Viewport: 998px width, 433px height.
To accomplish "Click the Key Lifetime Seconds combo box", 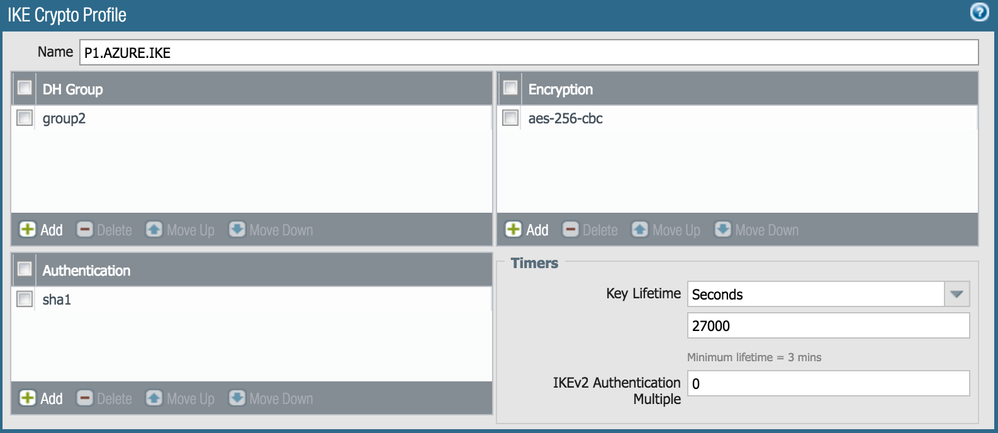I will (815, 294).
